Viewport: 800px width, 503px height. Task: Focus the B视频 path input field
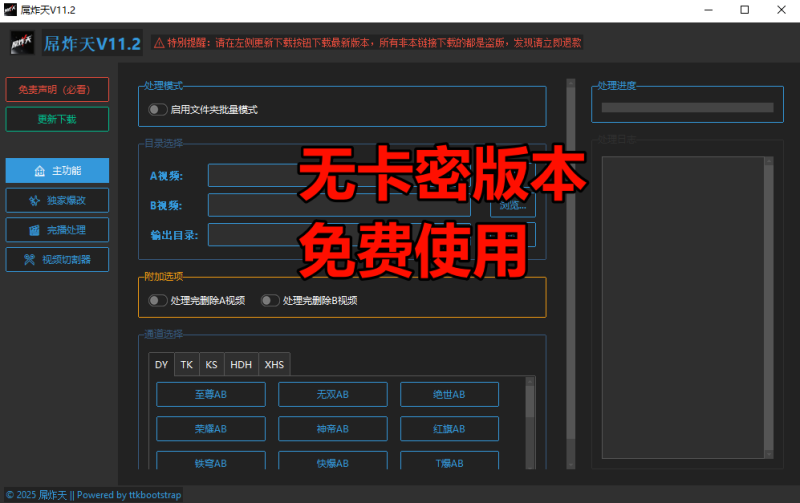pyautogui.click(x=339, y=205)
